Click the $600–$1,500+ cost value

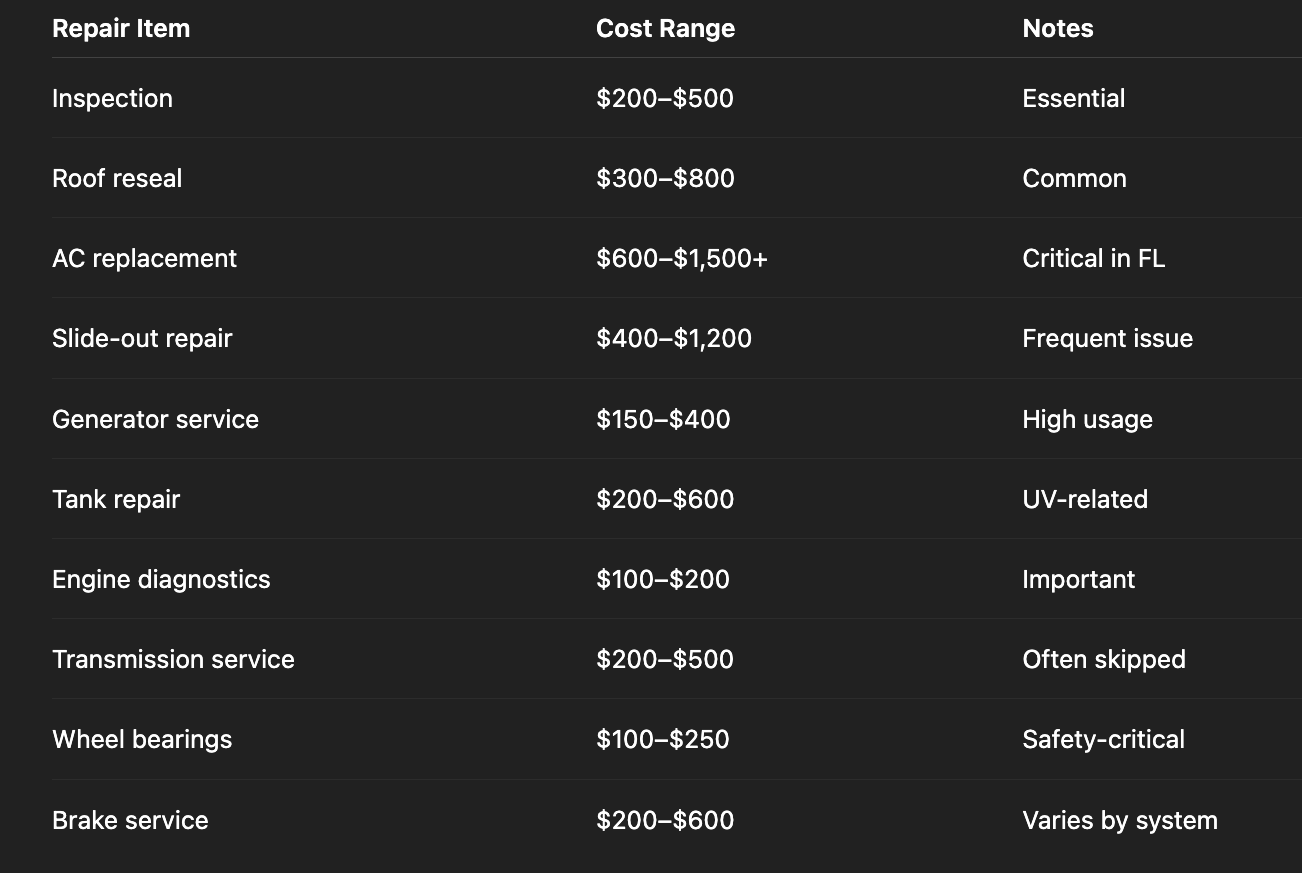tap(682, 258)
